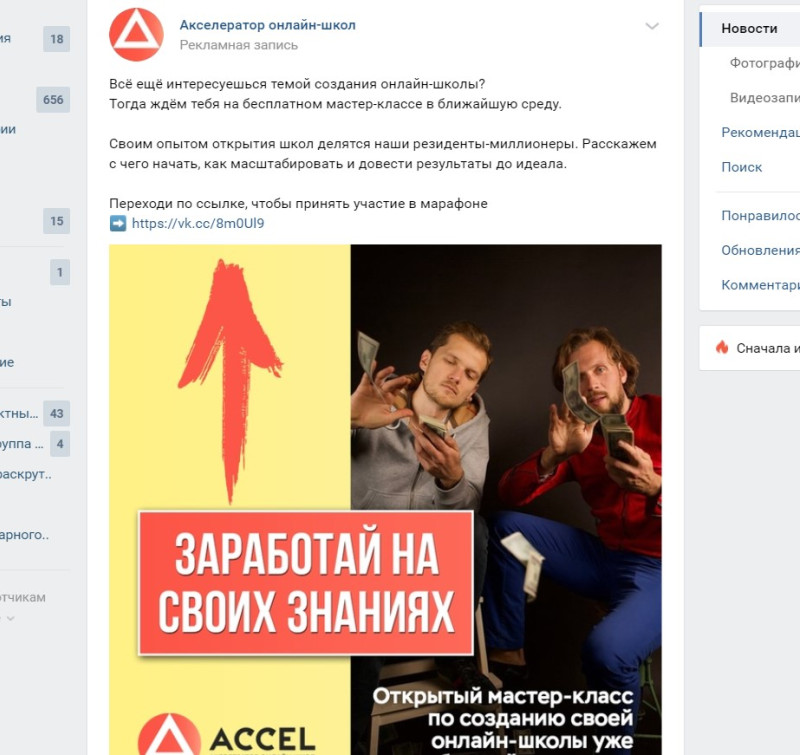The image size is (800, 755).
Task: Open Комментарии section
Action: (760, 285)
